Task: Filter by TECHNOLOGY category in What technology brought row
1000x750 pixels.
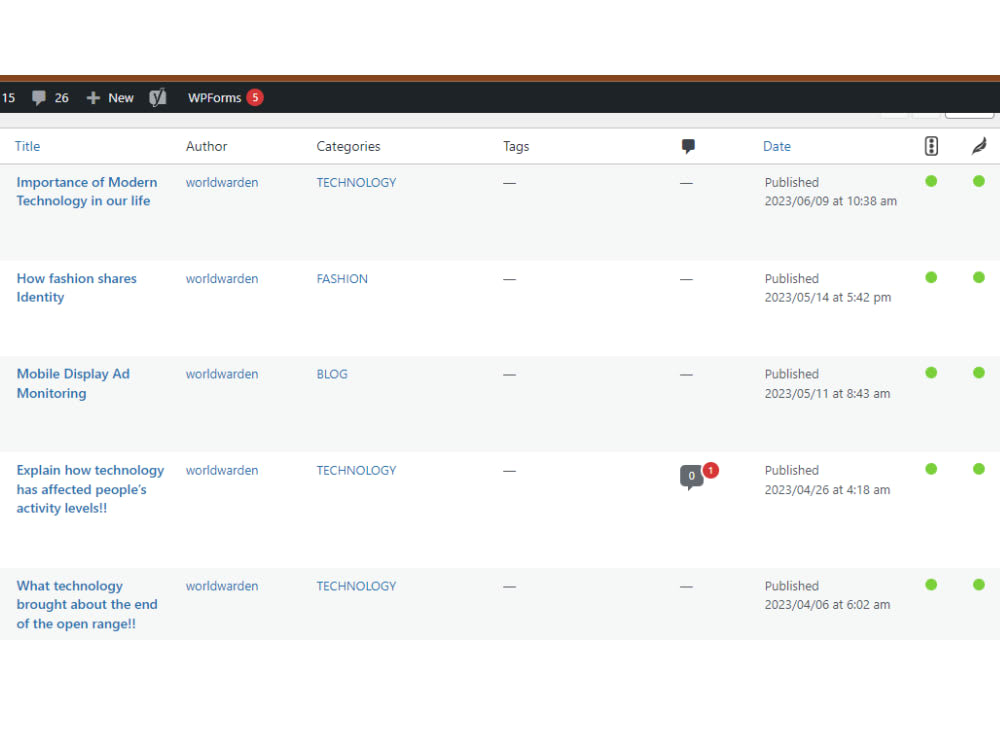Action: point(357,585)
